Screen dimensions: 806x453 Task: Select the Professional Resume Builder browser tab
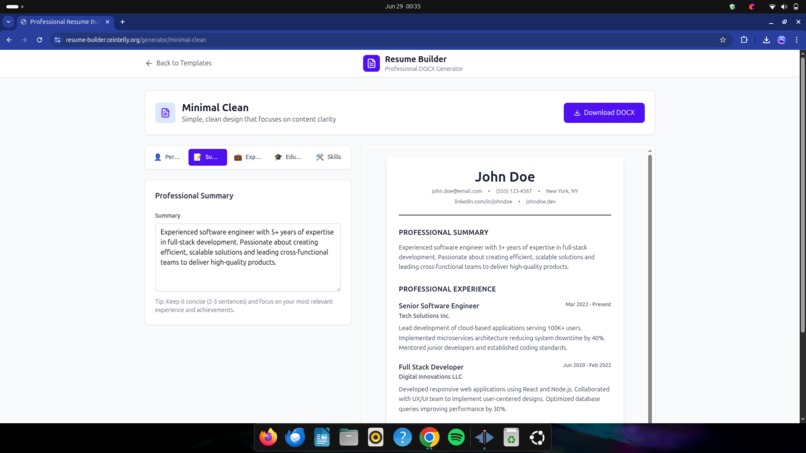tap(64, 22)
